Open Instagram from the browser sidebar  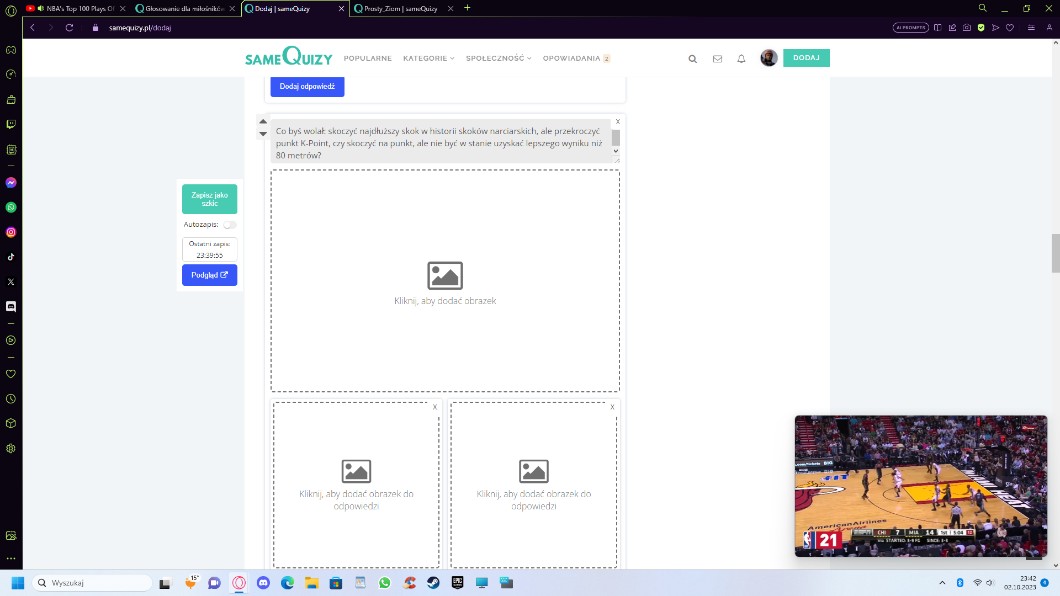tap(11, 232)
